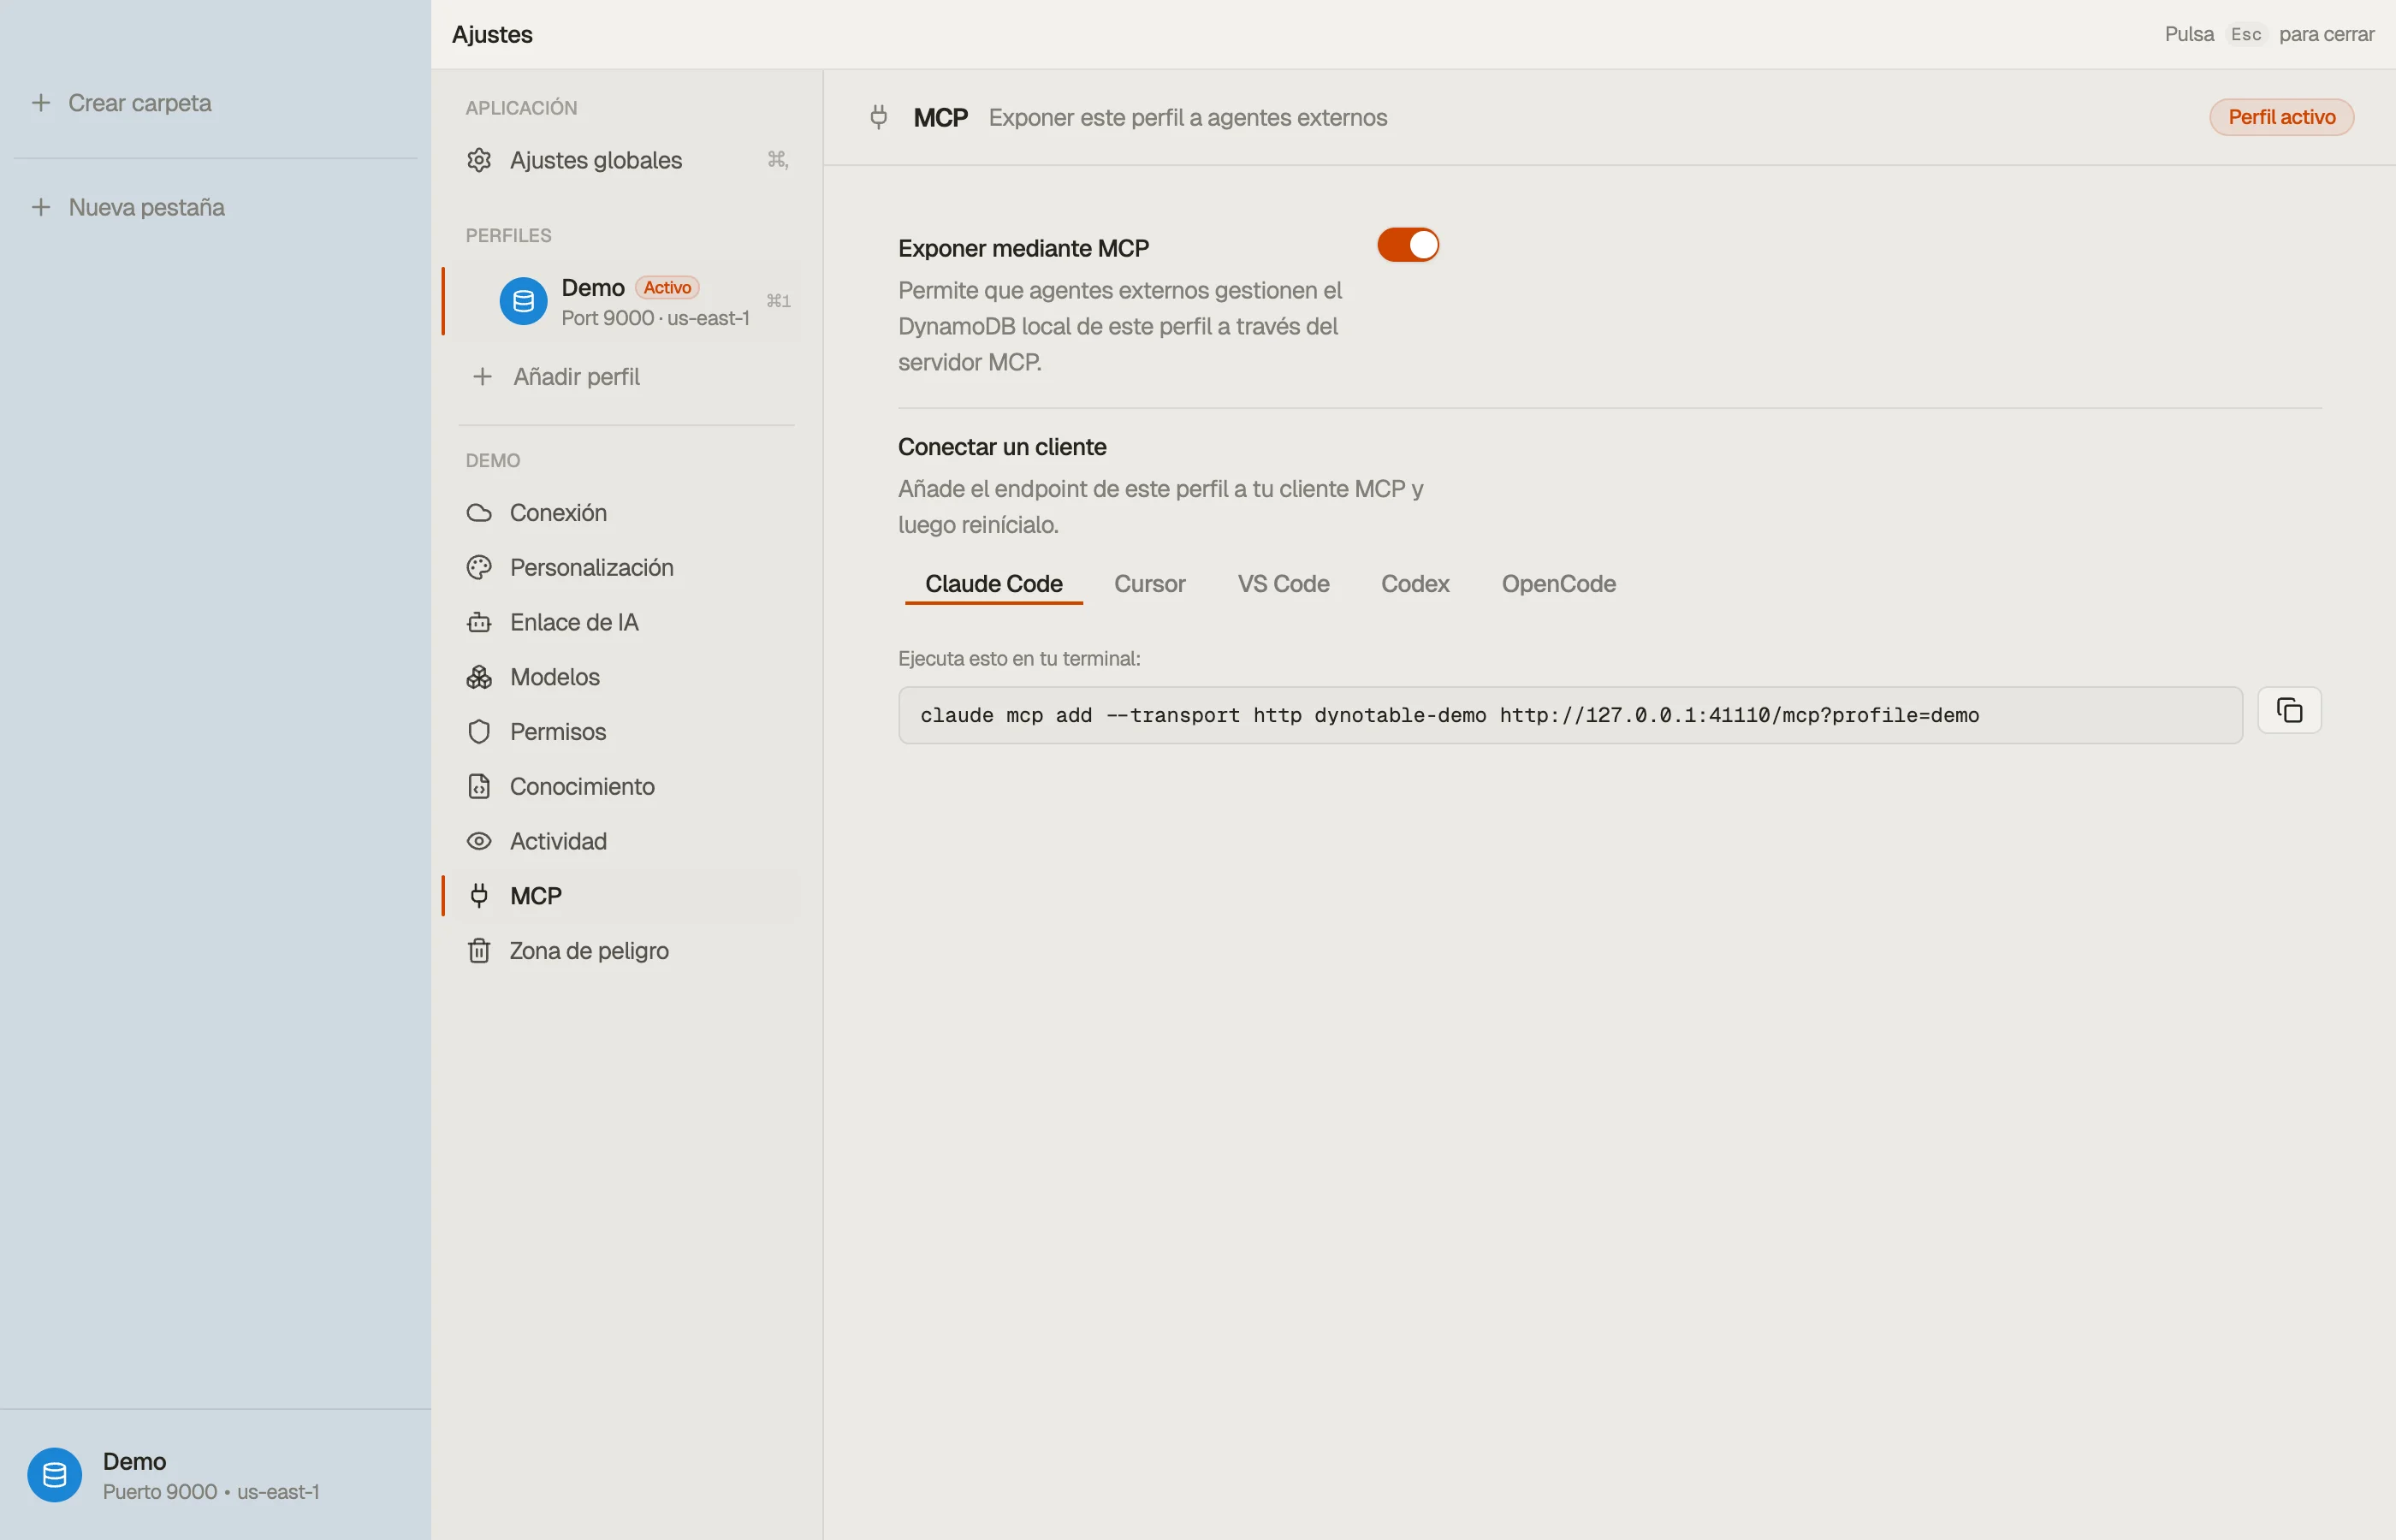Select the Demo profile name in the bottom bar
The height and width of the screenshot is (1540, 2396).
point(134,1461)
